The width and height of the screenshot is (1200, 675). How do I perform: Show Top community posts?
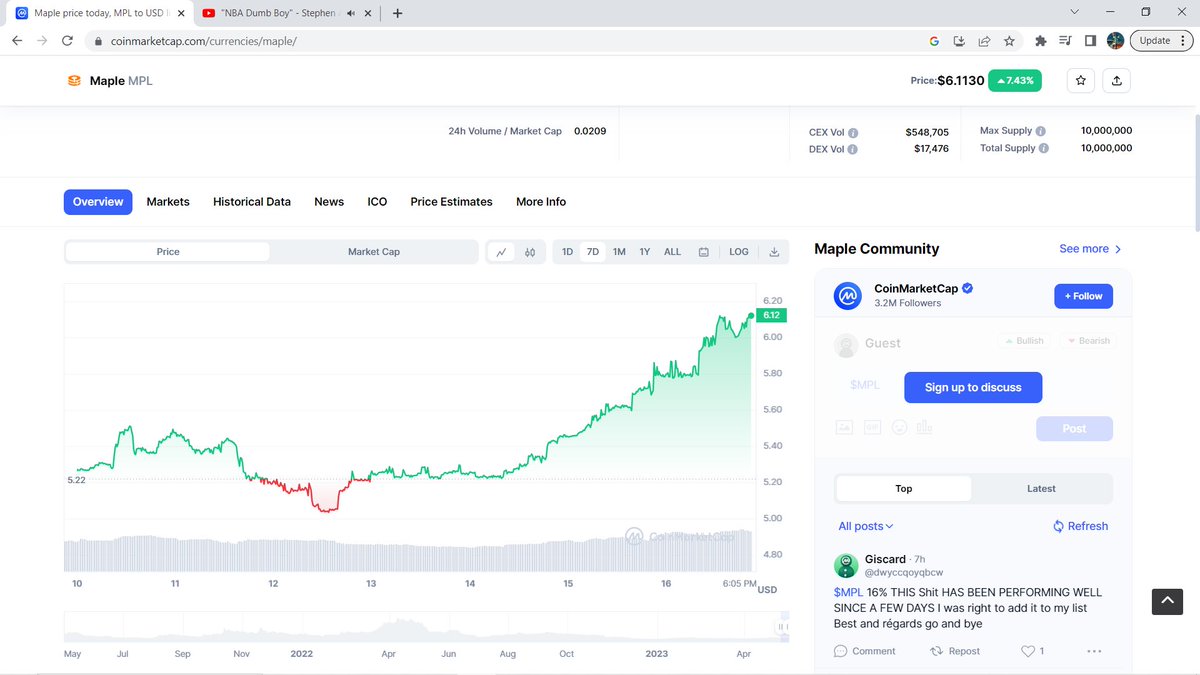[903, 488]
